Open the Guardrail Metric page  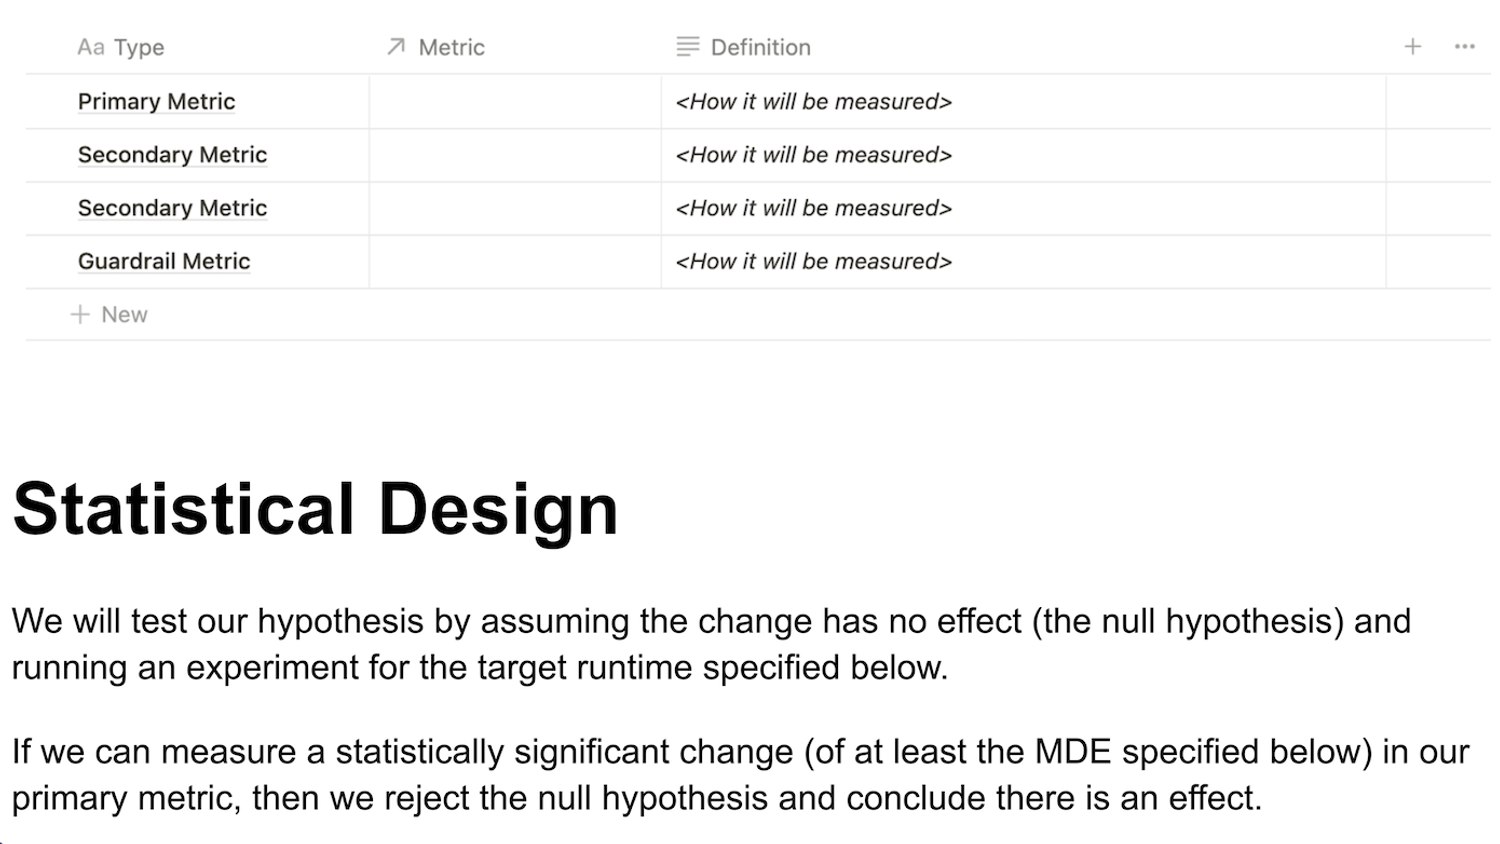click(164, 262)
